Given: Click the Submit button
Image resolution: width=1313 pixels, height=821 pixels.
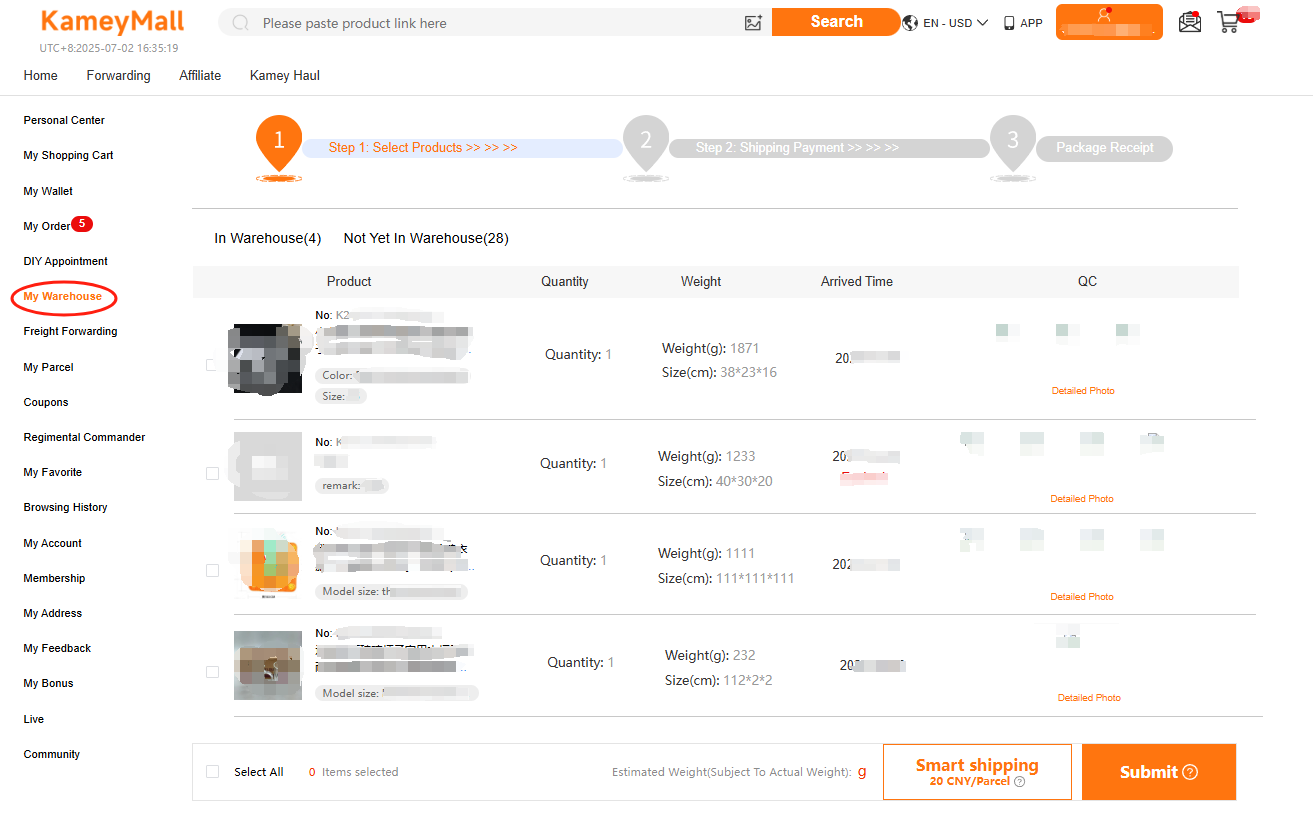Looking at the screenshot, I should click(x=1159, y=772).
